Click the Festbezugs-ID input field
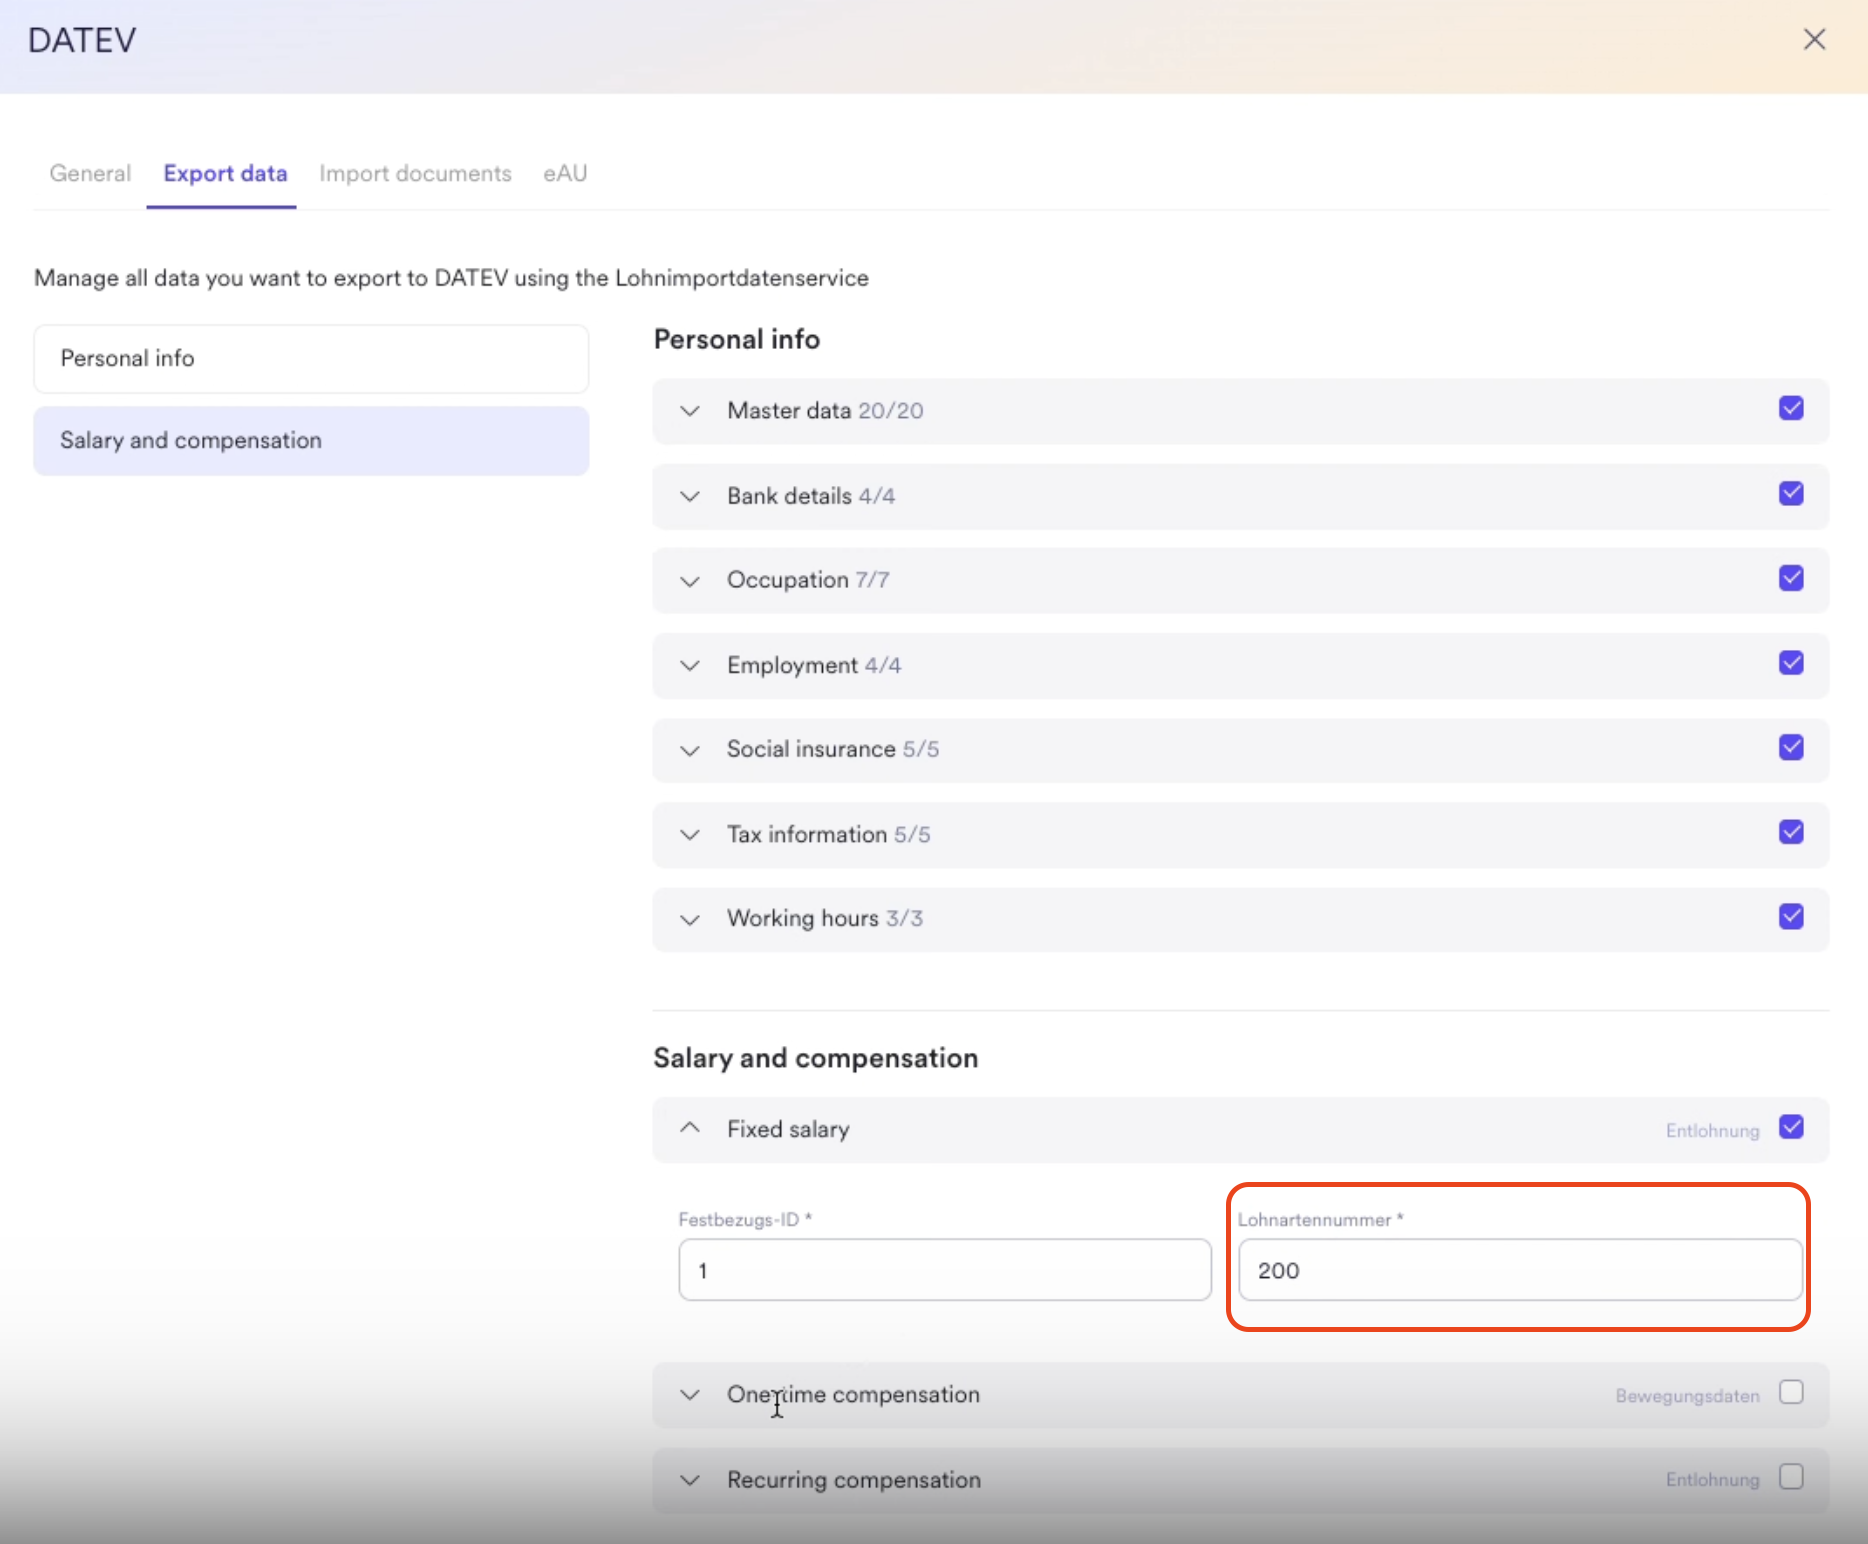 943,1270
